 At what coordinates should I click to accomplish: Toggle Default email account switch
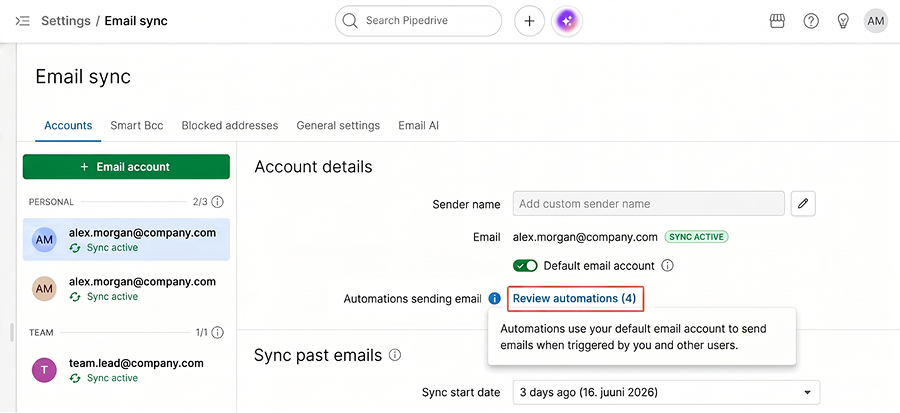pos(525,266)
